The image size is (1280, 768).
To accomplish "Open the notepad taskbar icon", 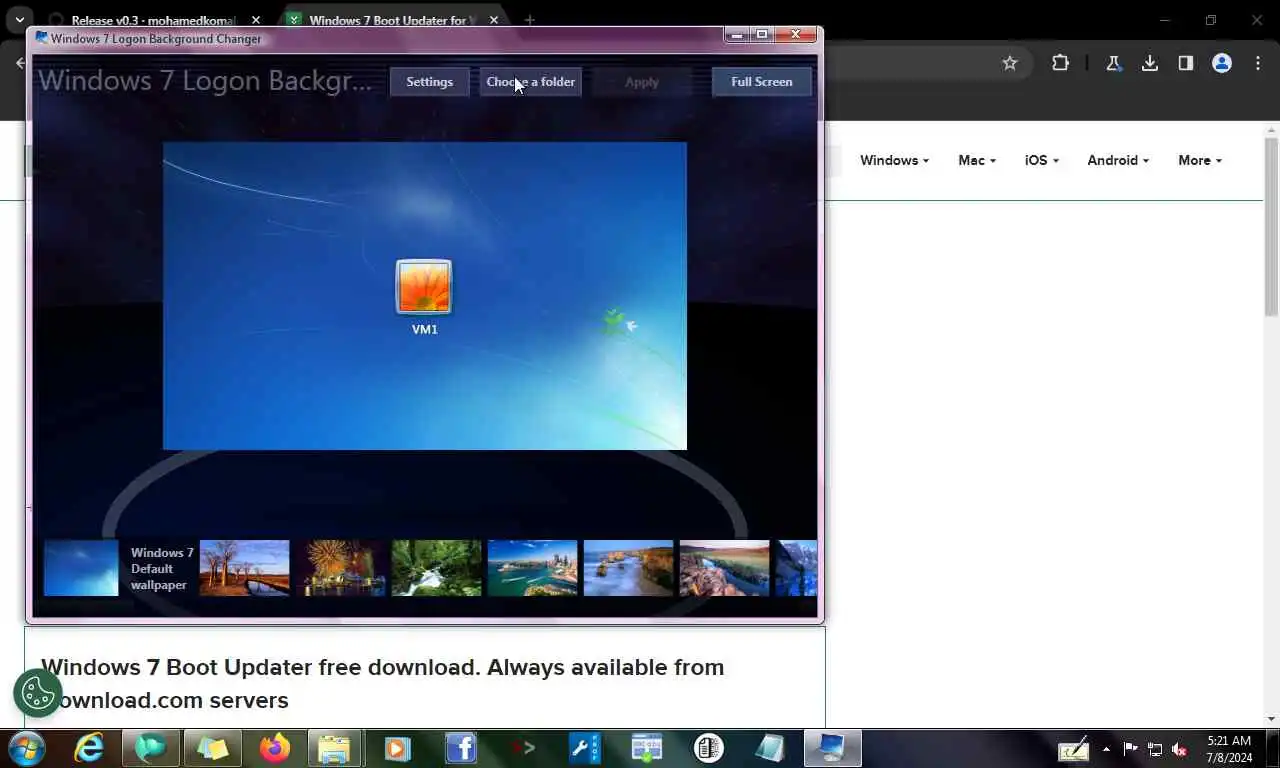I will (770, 748).
